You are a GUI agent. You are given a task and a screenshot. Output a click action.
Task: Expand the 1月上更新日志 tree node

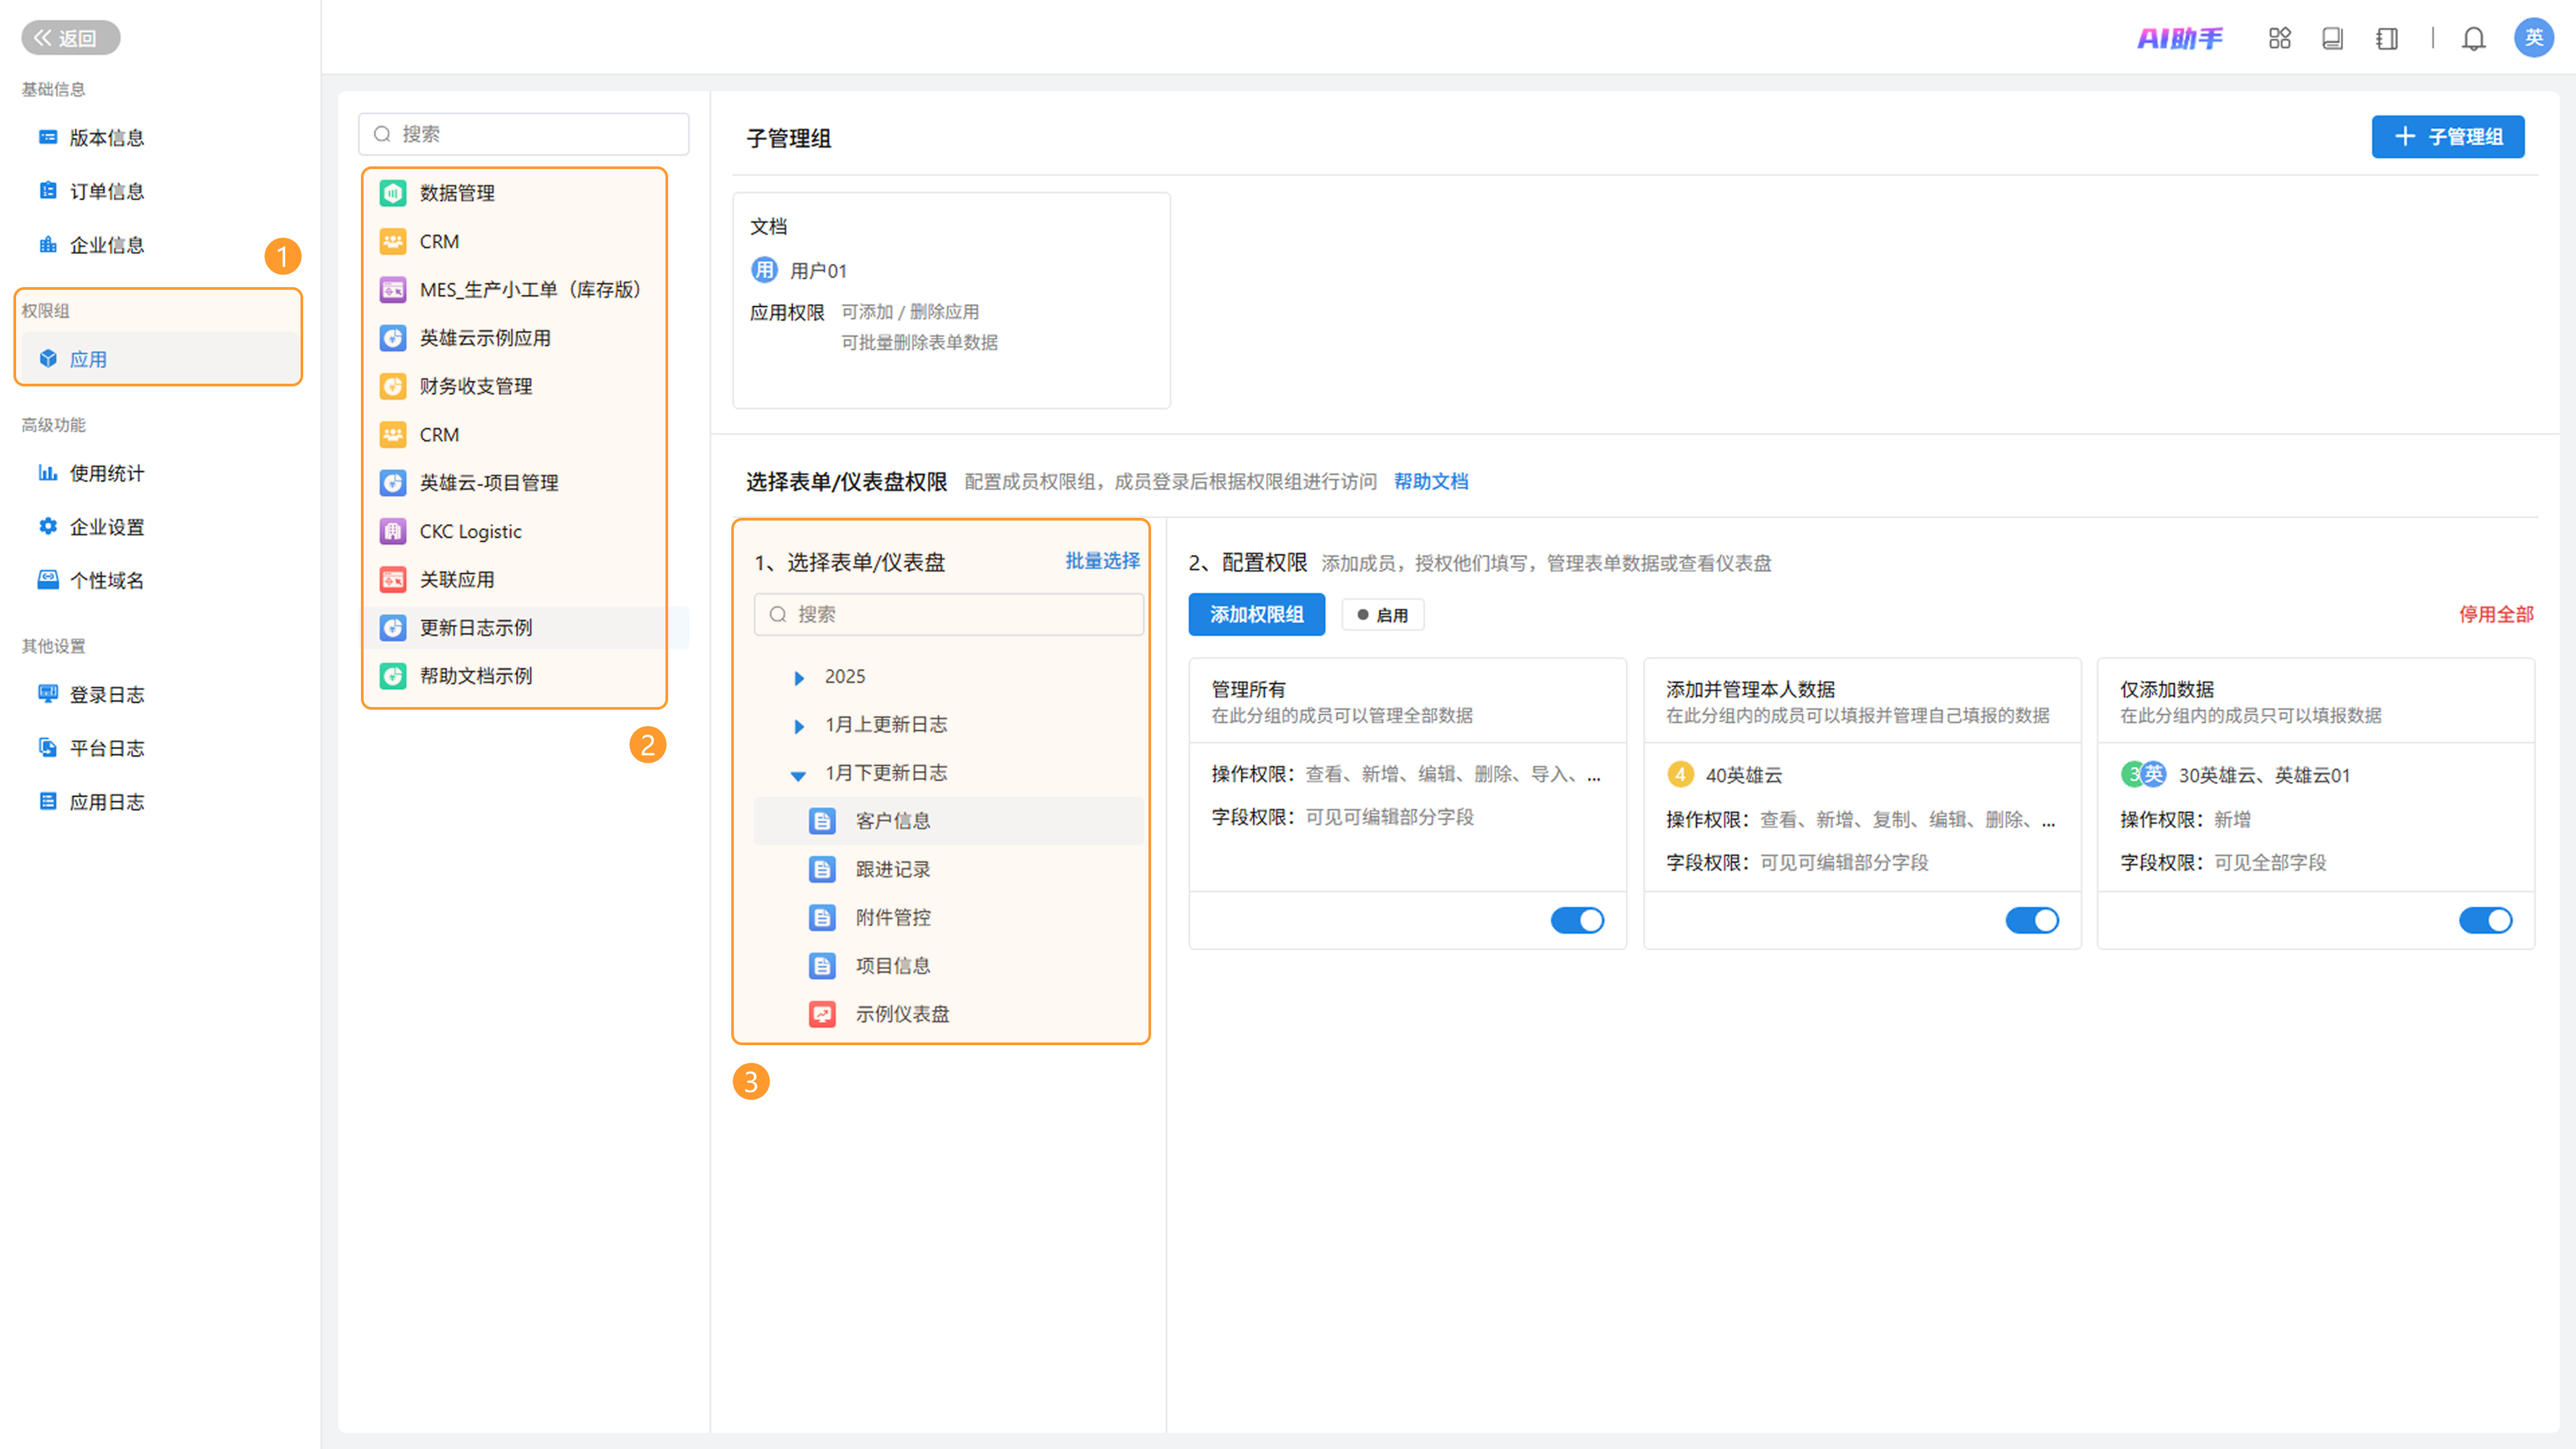coord(799,726)
